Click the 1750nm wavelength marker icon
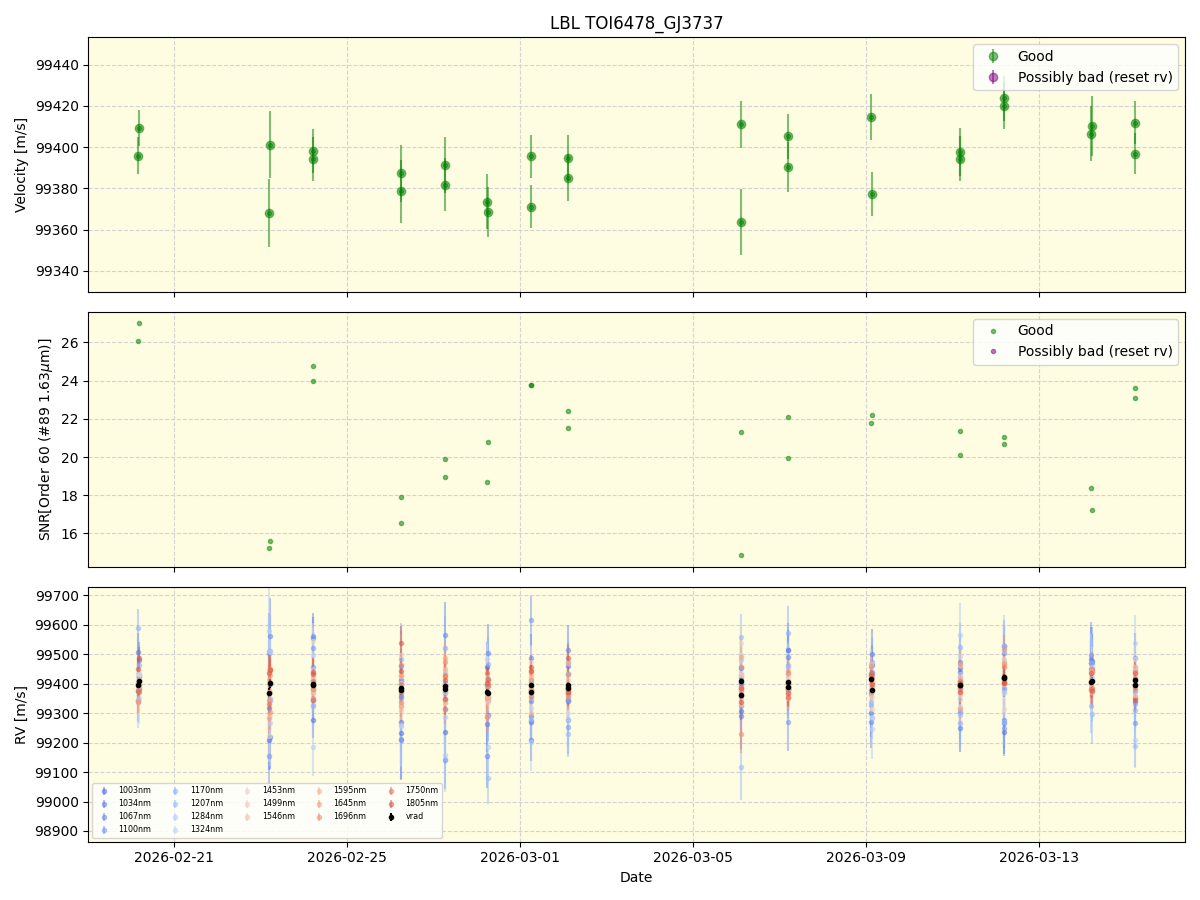1200x900 pixels. click(x=391, y=790)
